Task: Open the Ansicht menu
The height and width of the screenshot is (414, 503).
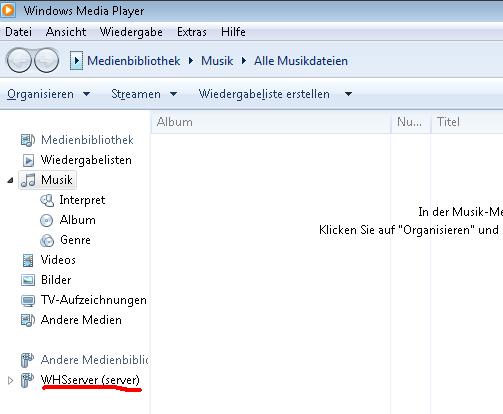Action: (x=66, y=32)
